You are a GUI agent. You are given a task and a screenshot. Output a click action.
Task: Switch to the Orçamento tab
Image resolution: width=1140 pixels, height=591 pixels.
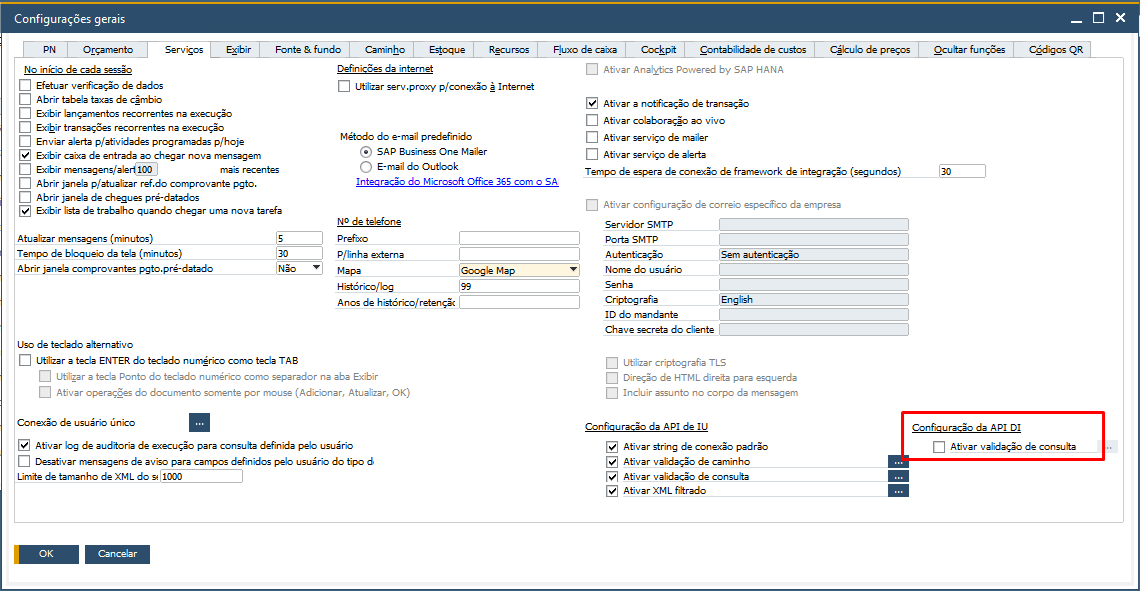click(x=108, y=49)
